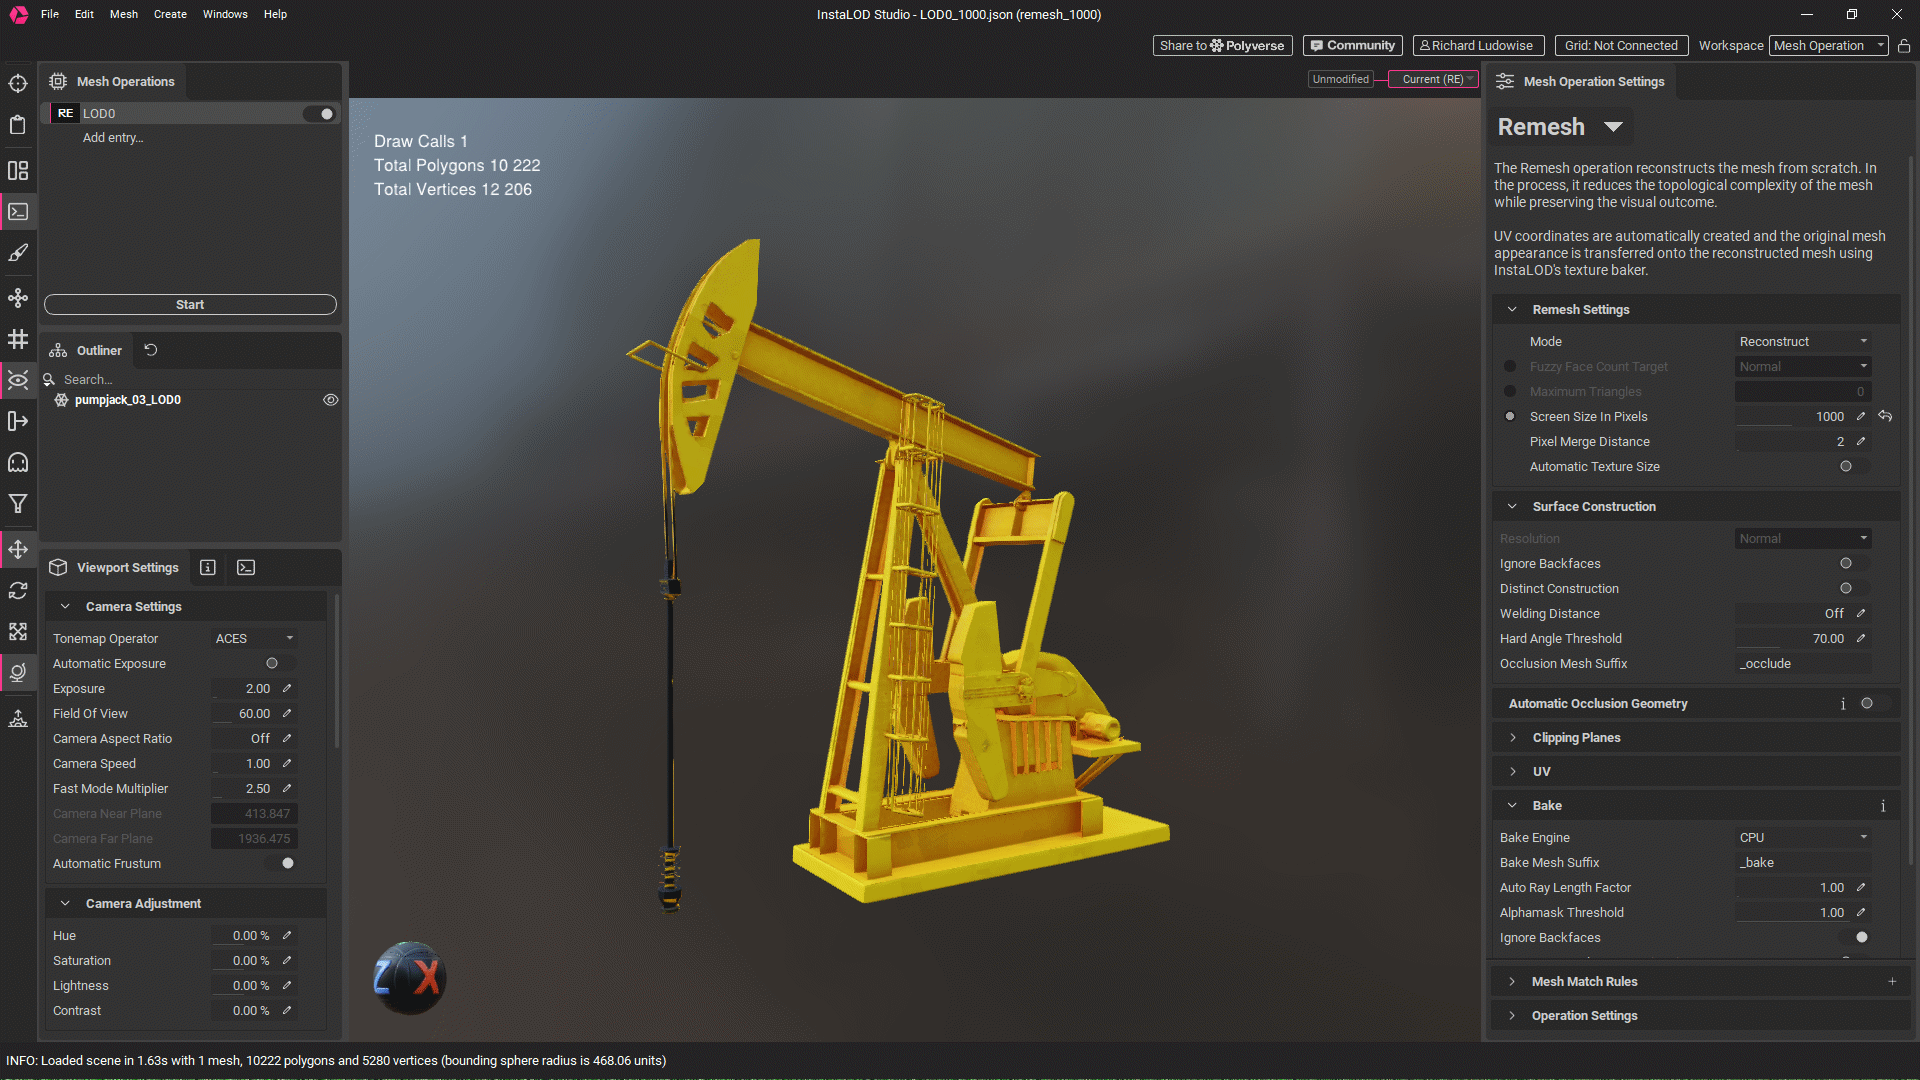Click the export arrow icon in sidebar
The image size is (1920, 1080).
coord(18,421)
